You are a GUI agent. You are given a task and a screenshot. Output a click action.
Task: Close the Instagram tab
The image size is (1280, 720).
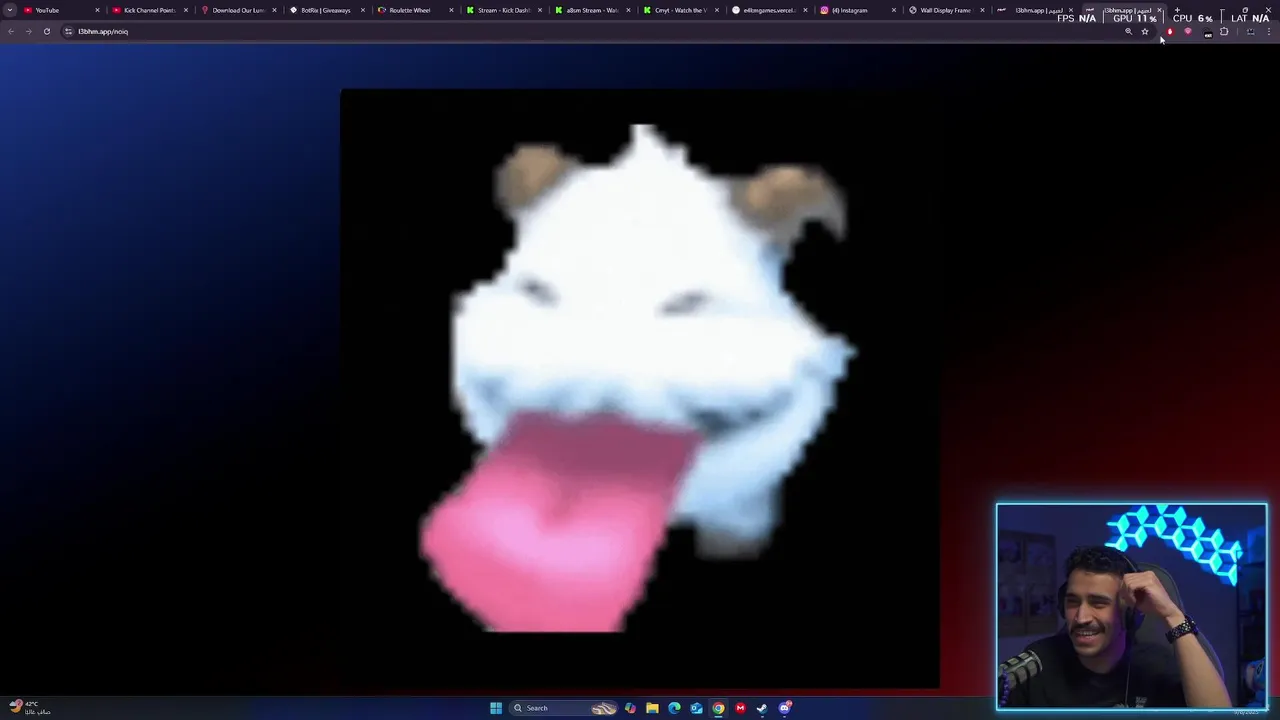893,10
